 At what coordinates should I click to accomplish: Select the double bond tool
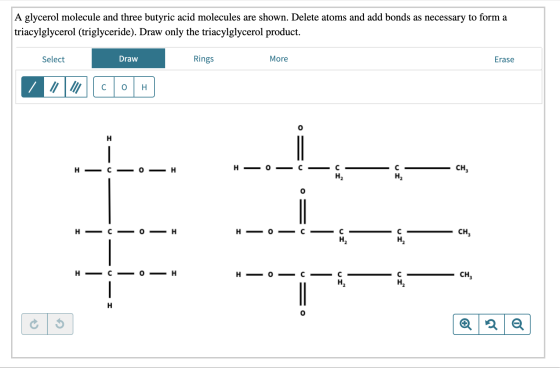[x=54, y=87]
